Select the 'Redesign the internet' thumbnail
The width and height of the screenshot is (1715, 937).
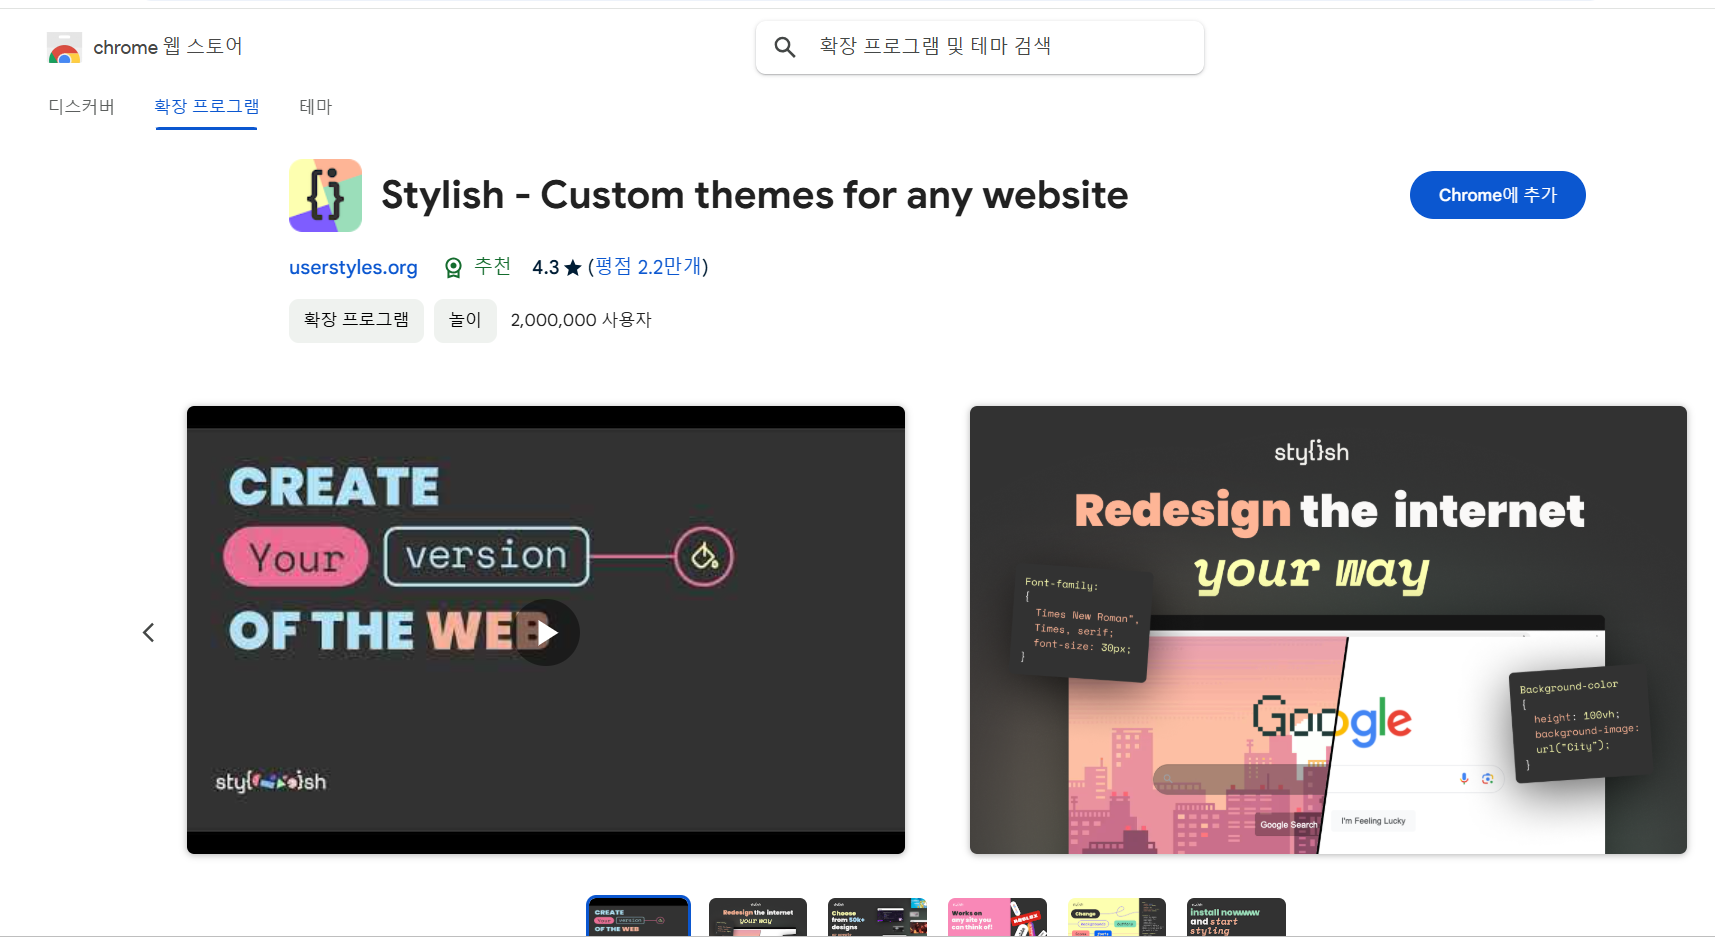(x=757, y=917)
